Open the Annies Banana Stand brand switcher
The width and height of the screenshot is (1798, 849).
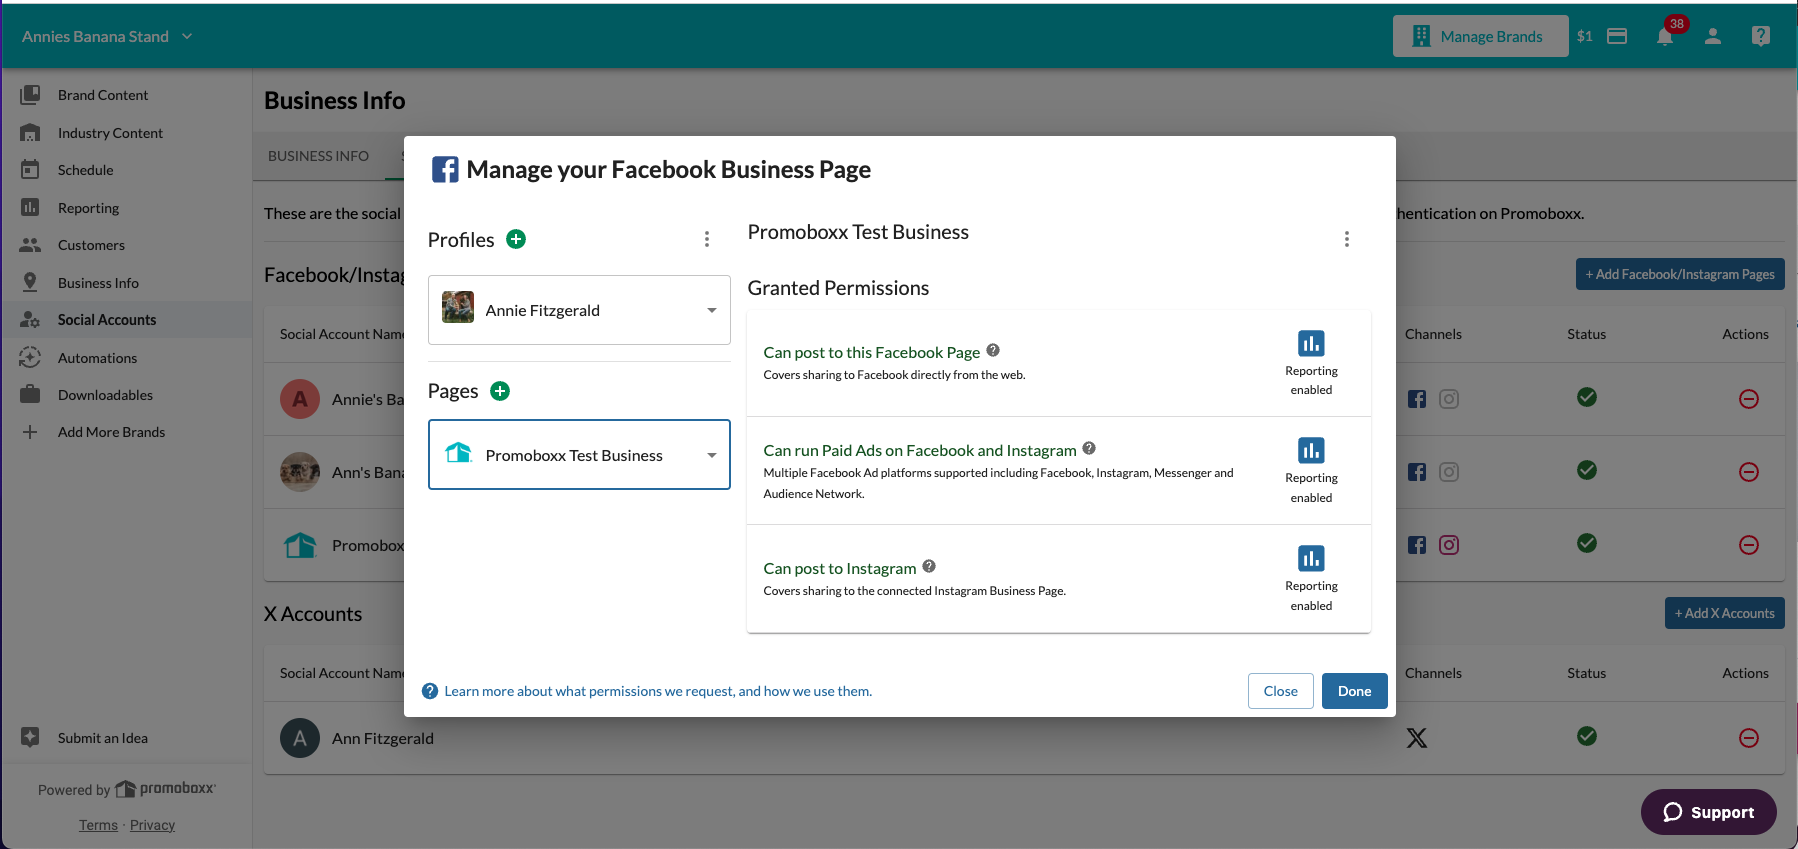tap(107, 36)
